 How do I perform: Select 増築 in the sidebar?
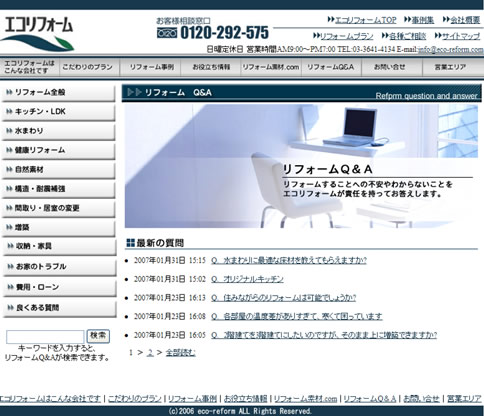(59, 228)
